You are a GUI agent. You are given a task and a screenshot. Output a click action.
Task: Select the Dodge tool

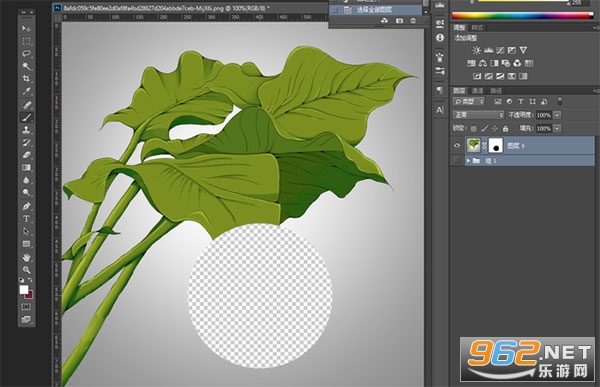tap(26, 193)
